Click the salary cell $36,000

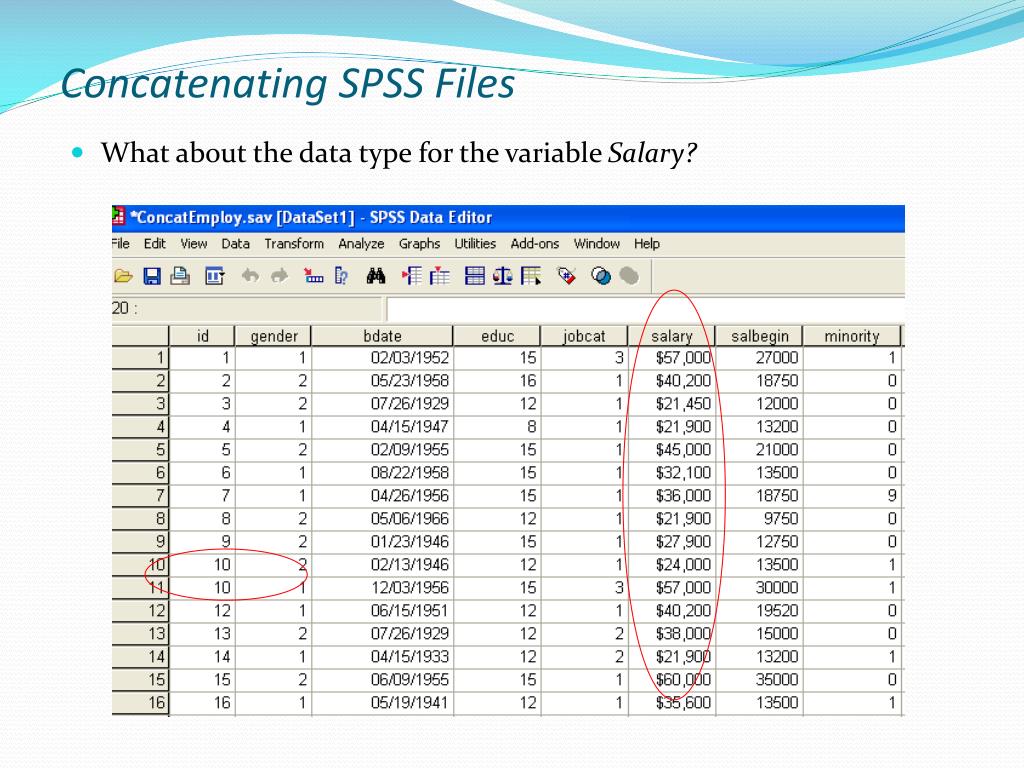coord(671,496)
